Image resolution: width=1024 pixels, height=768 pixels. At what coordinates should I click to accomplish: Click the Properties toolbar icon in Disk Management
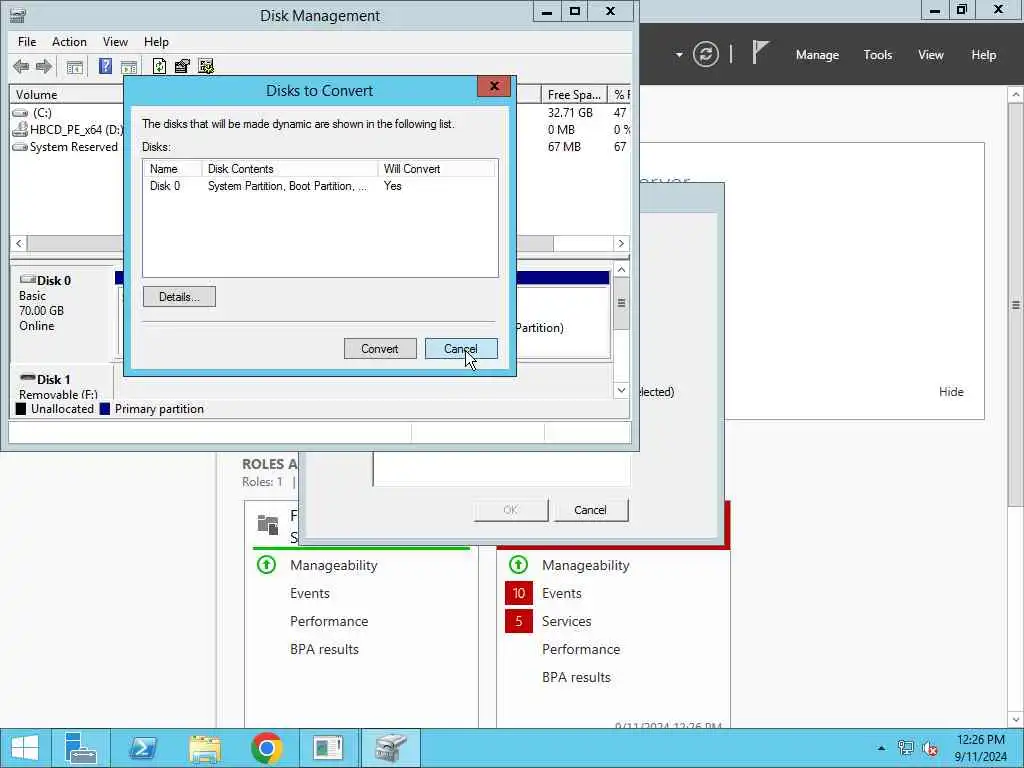[x=182, y=66]
